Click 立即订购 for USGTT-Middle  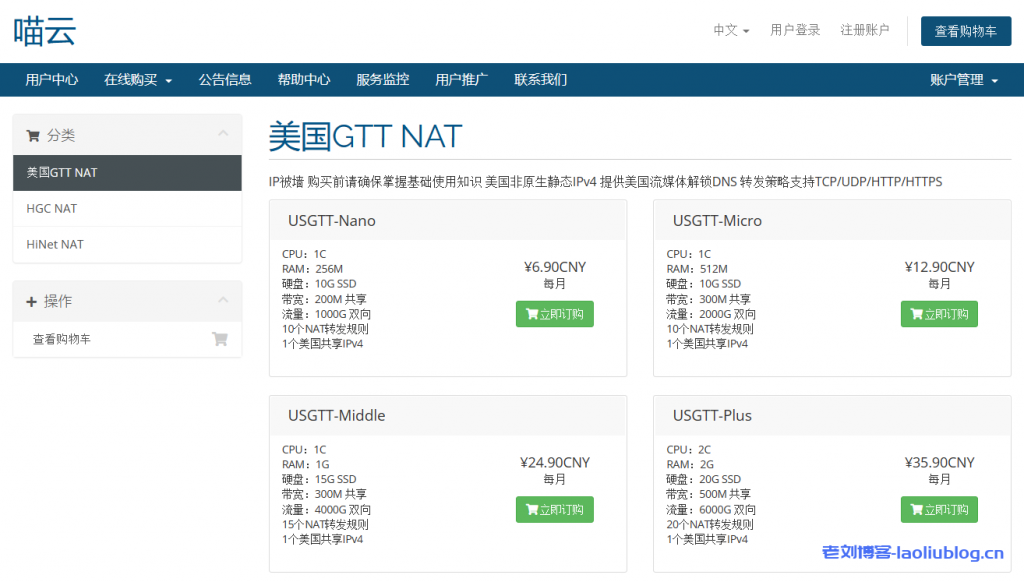(x=554, y=509)
